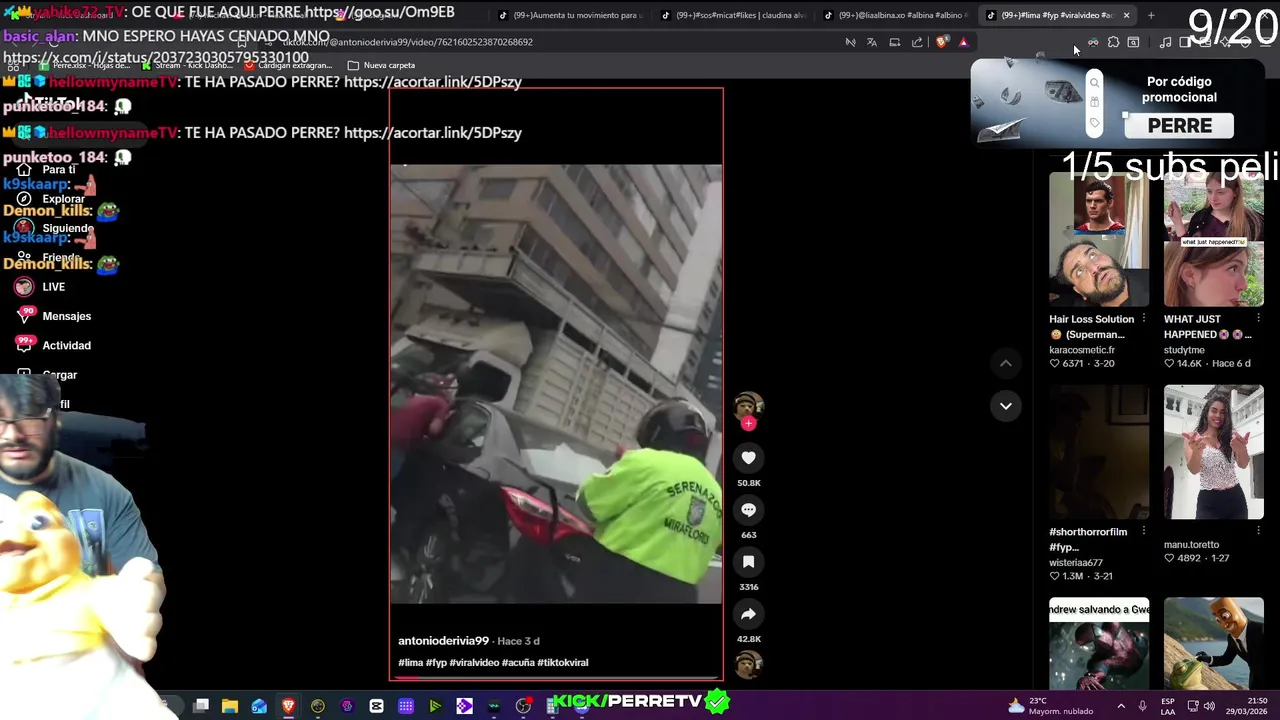This screenshot has height=720, width=1280.
Task: Open the browser extensions puzzle icon
Action: tap(1113, 42)
